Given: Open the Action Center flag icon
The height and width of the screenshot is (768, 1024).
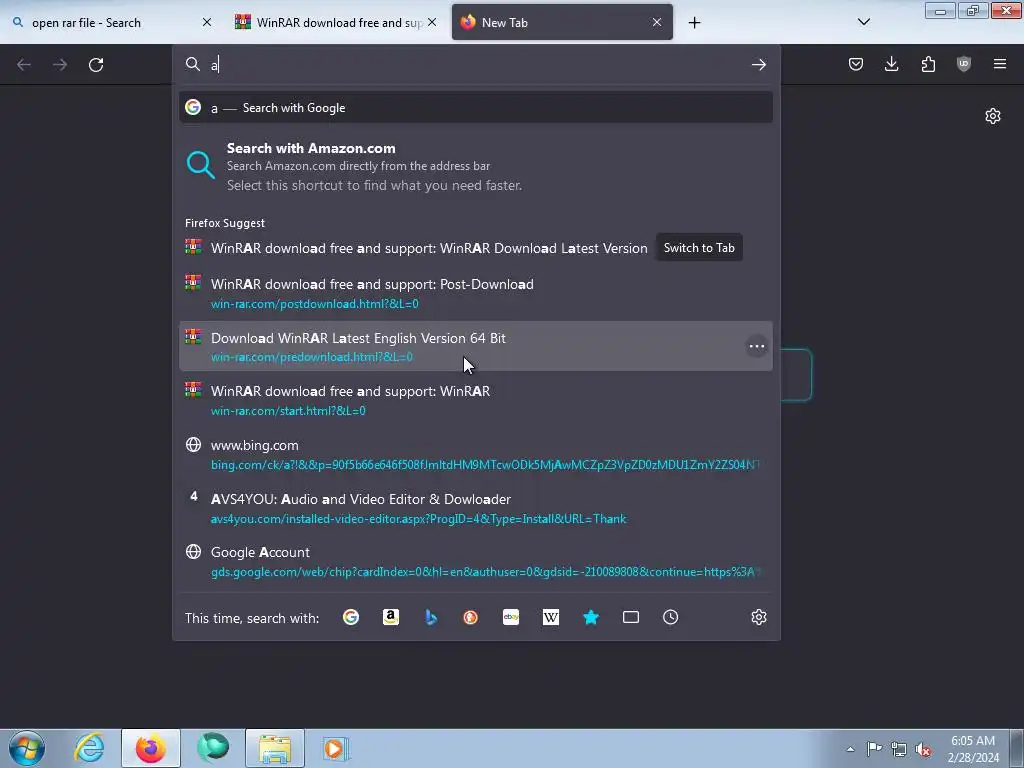Looking at the screenshot, I should pos(874,749).
